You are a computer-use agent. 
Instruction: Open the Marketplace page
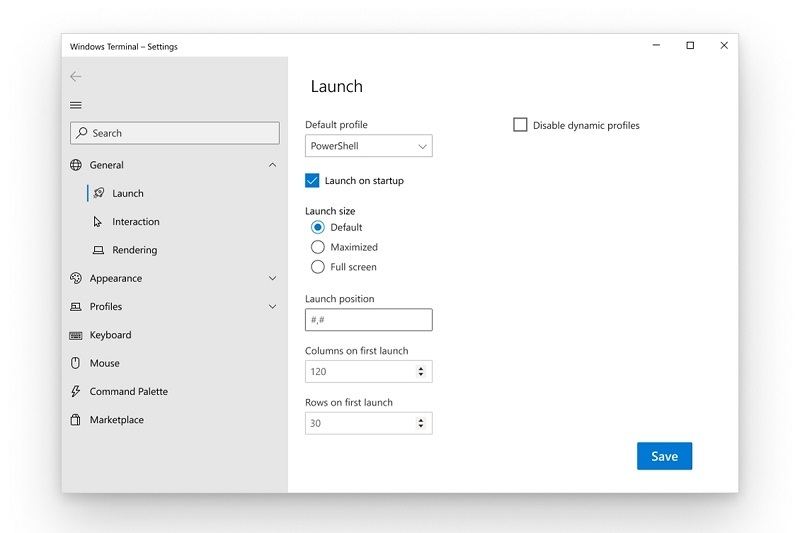click(116, 420)
